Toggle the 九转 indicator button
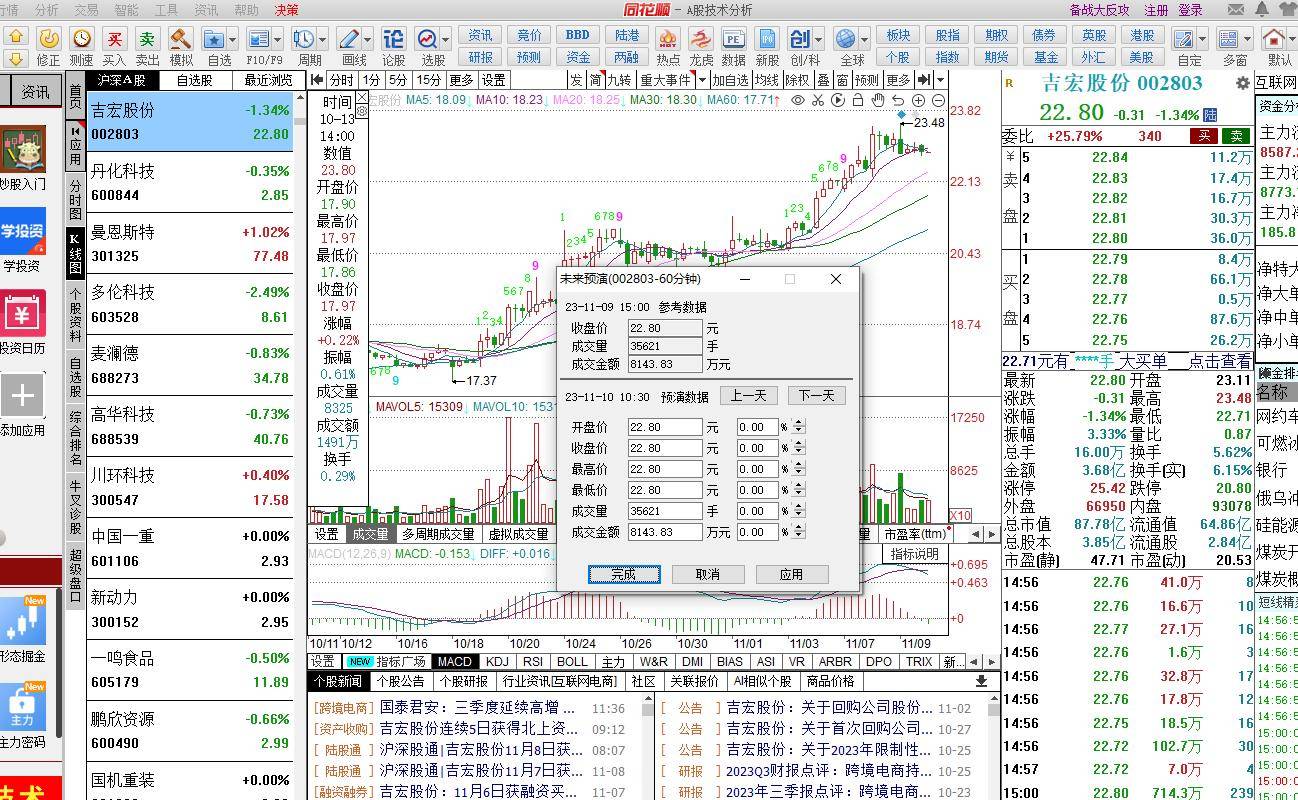This screenshot has height=800, width=1298. [x=620, y=80]
